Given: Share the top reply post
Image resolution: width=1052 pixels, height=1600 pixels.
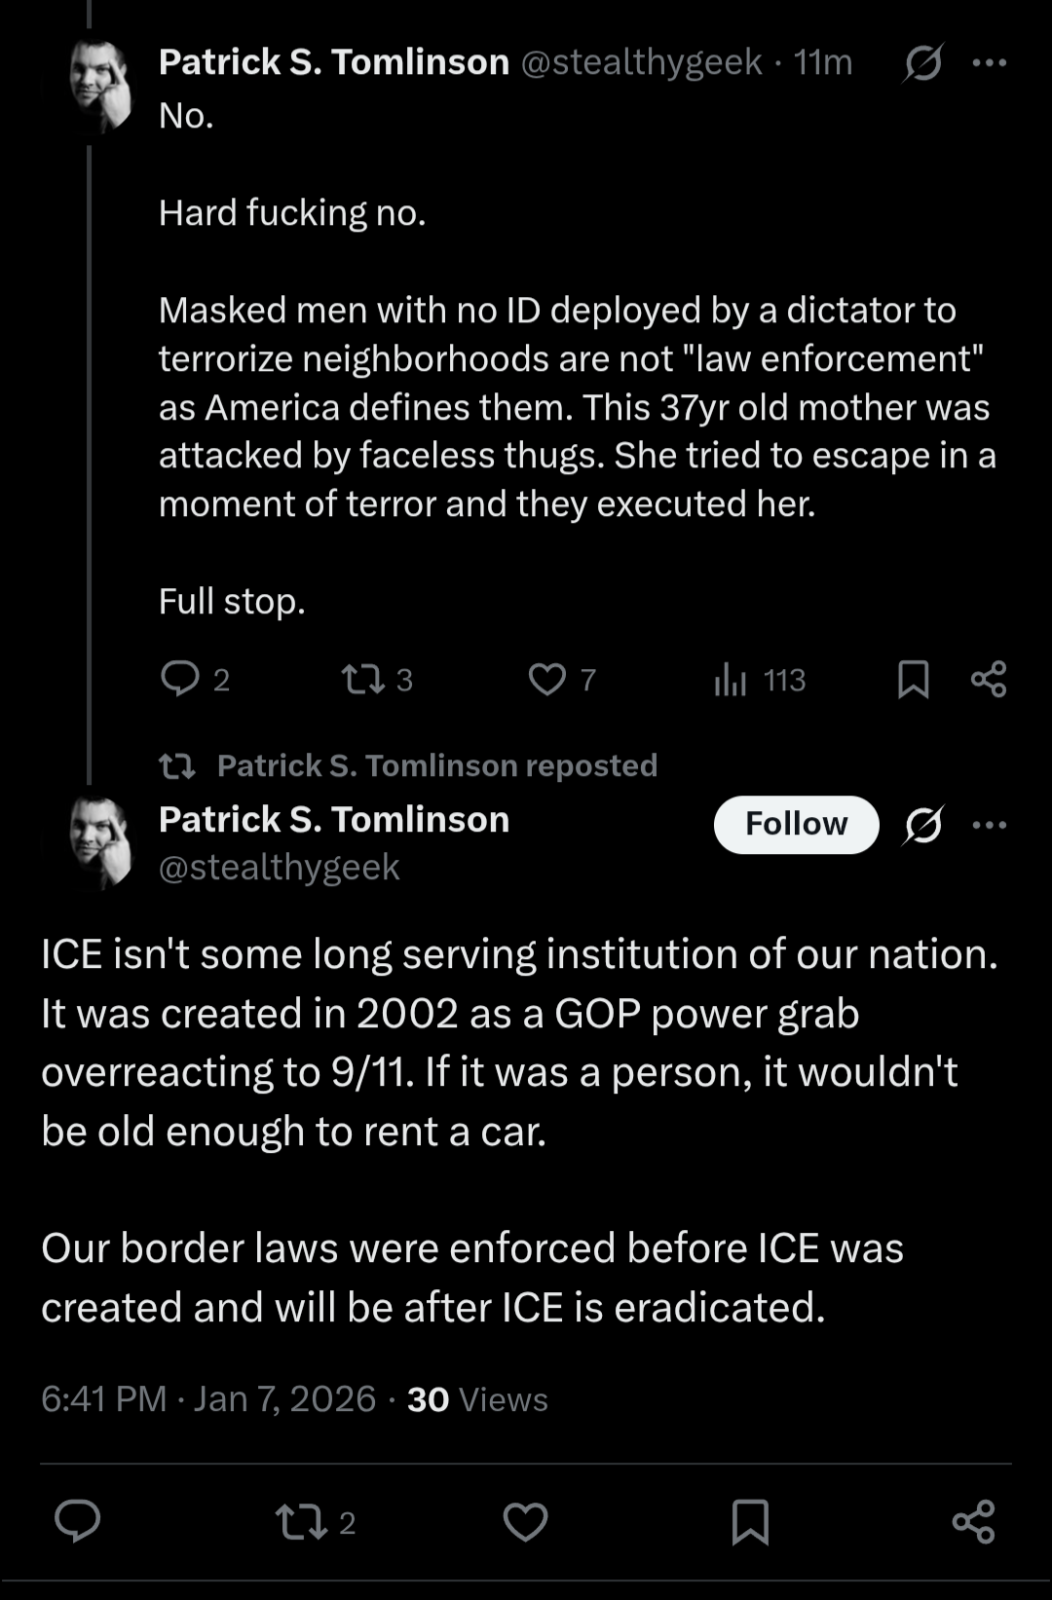Looking at the screenshot, I should (x=989, y=680).
